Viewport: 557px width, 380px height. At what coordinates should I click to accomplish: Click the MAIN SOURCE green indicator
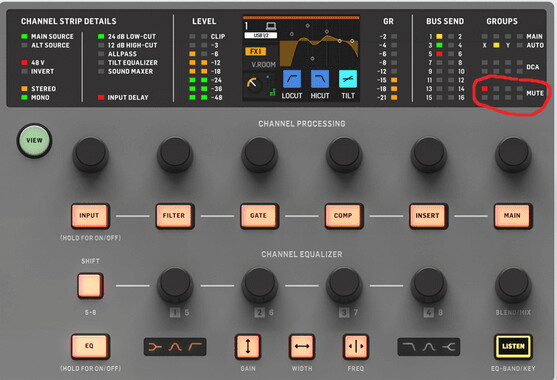[x=24, y=36]
